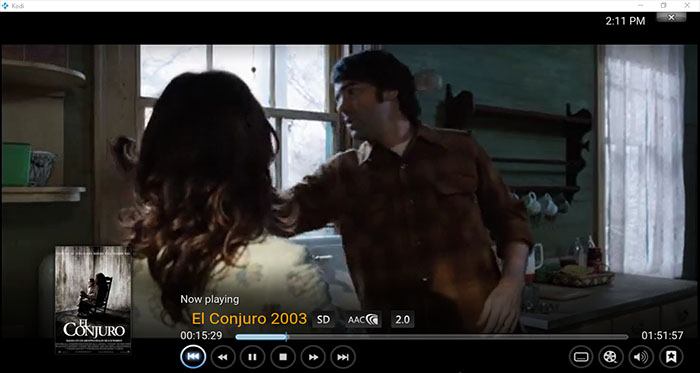700x373 pixels.
Task: Pause the El Conjuro playback
Action: [x=252, y=357]
